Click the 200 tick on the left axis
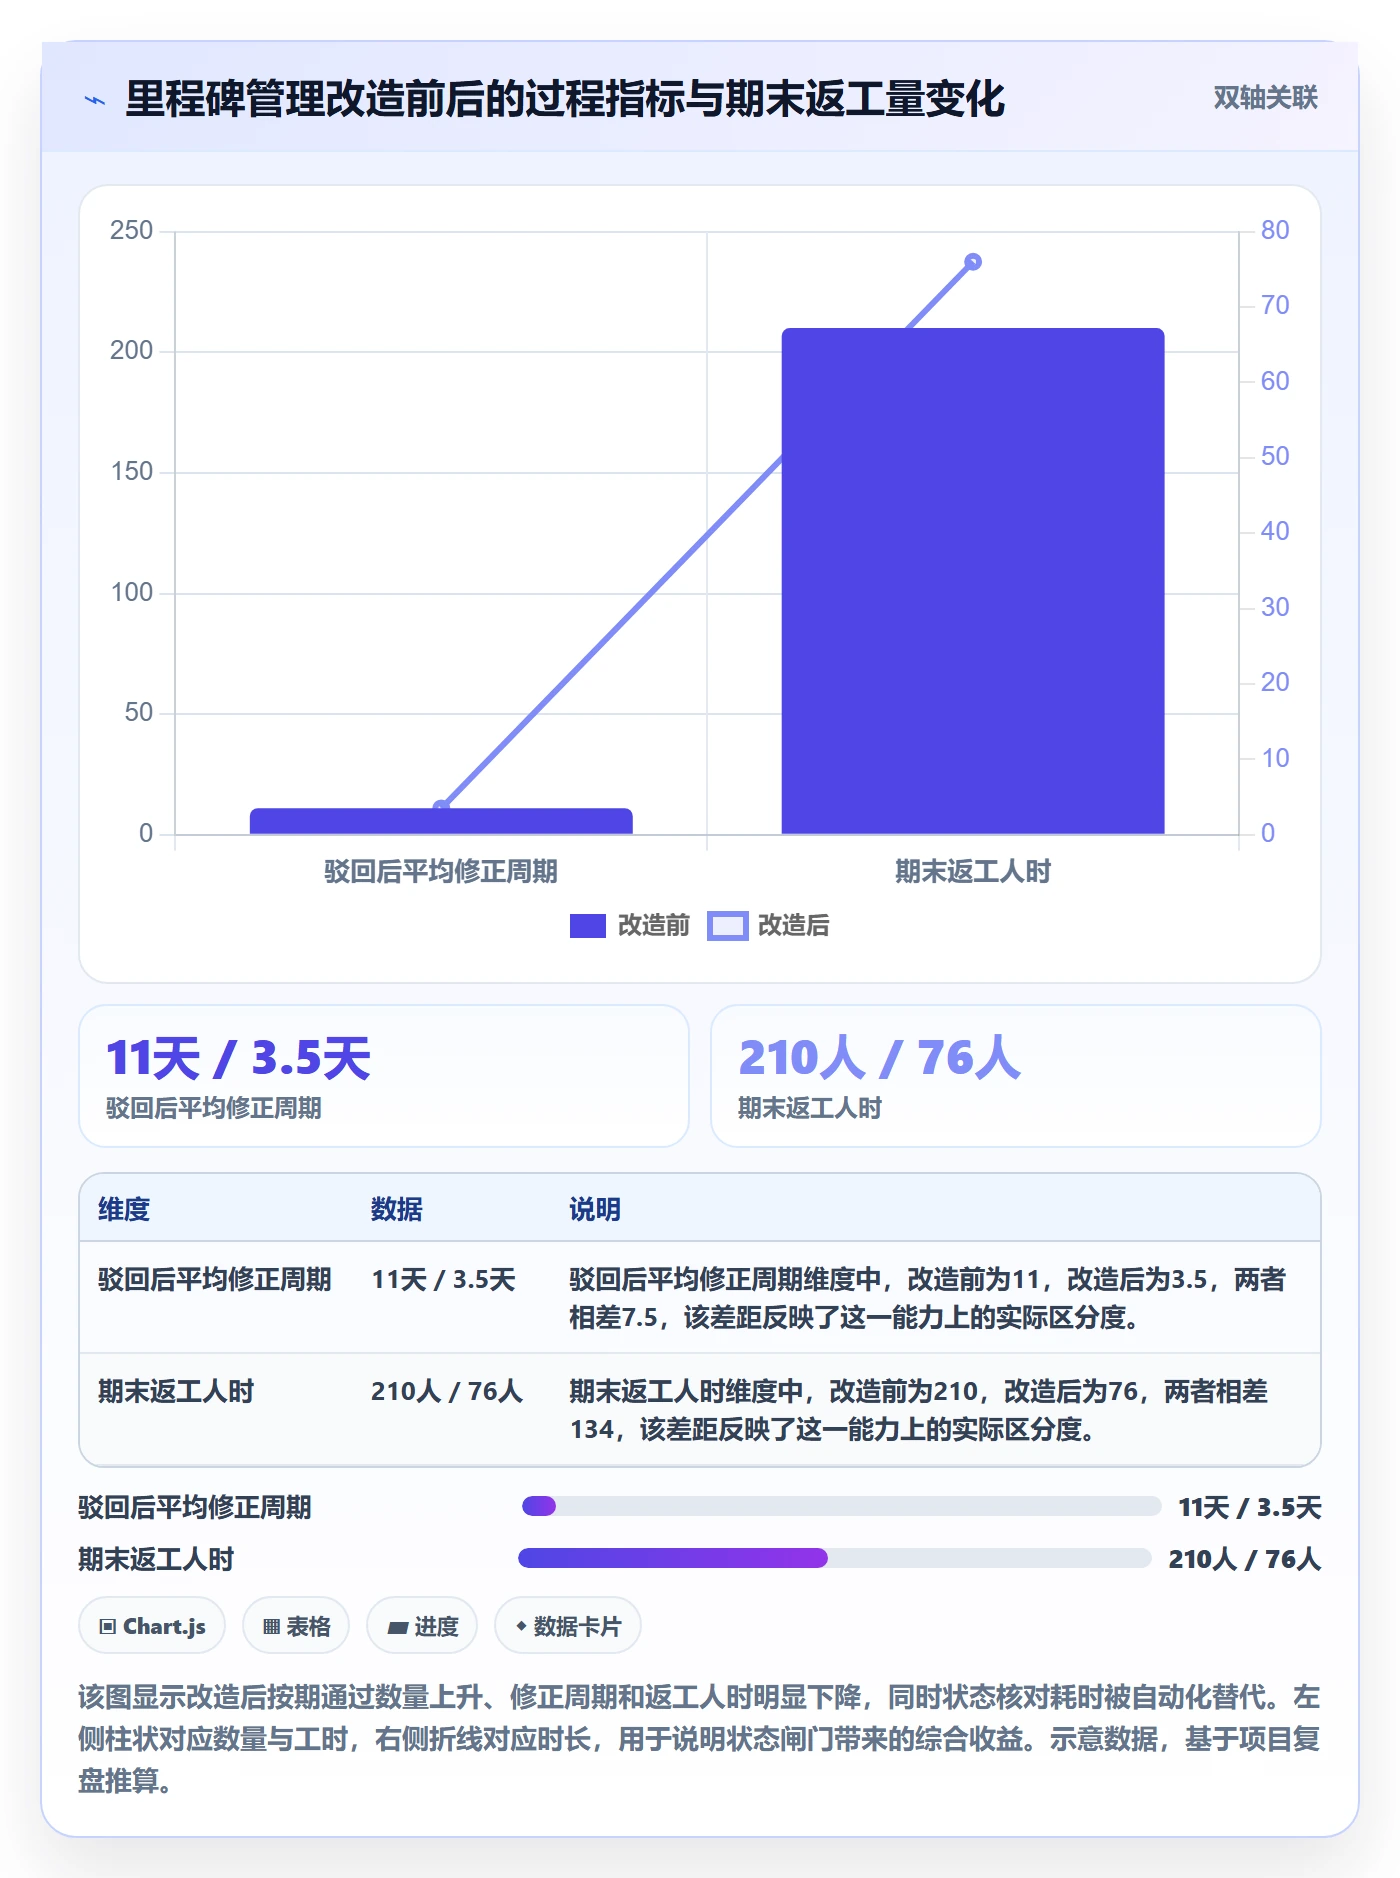The width and height of the screenshot is (1400, 1878). point(132,350)
